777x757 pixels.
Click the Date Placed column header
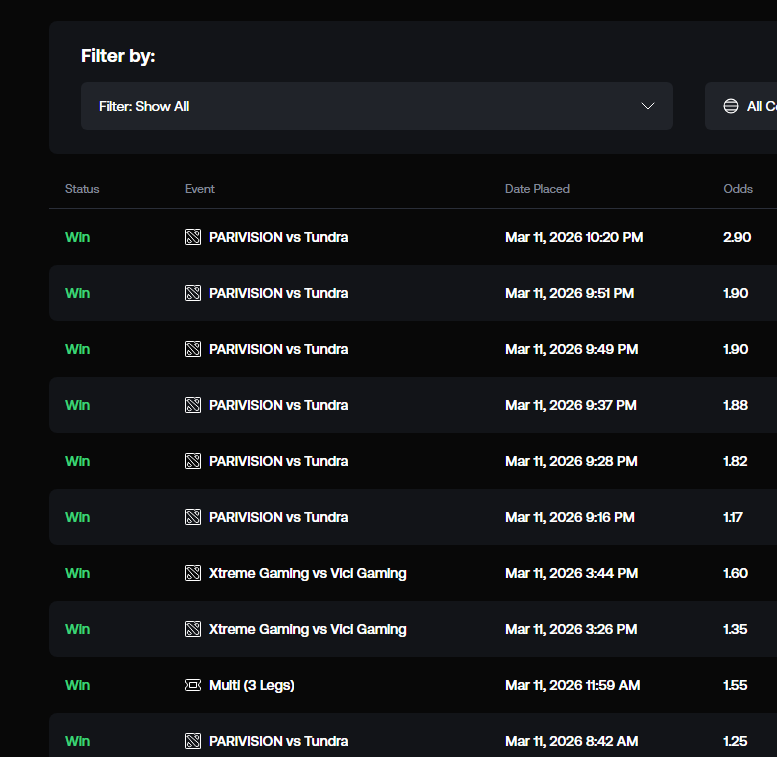coord(537,189)
